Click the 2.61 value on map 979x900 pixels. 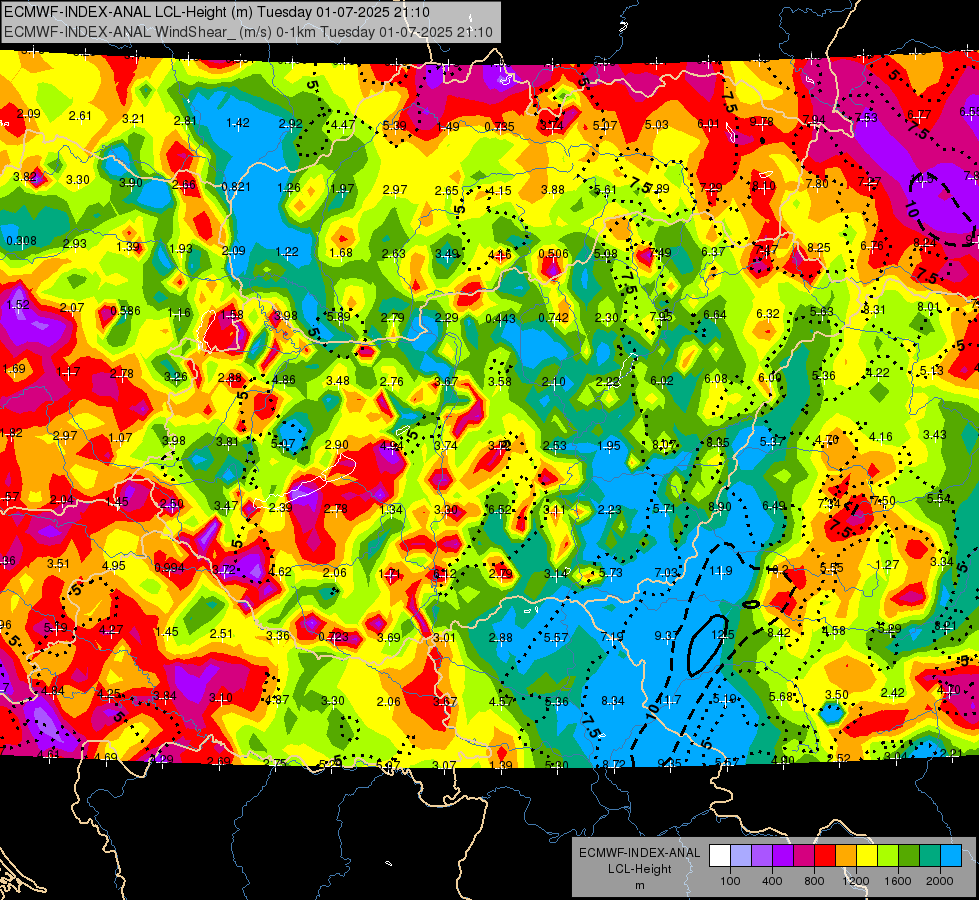pos(80,116)
